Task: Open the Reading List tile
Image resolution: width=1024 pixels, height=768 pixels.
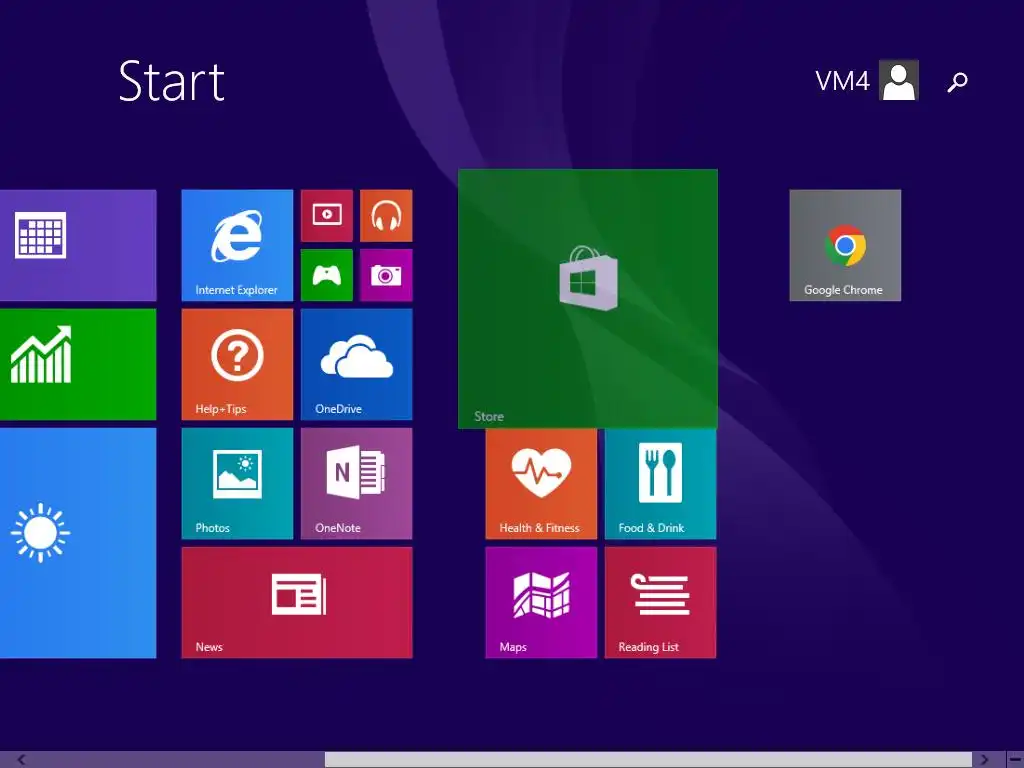Action: point(660,603)
